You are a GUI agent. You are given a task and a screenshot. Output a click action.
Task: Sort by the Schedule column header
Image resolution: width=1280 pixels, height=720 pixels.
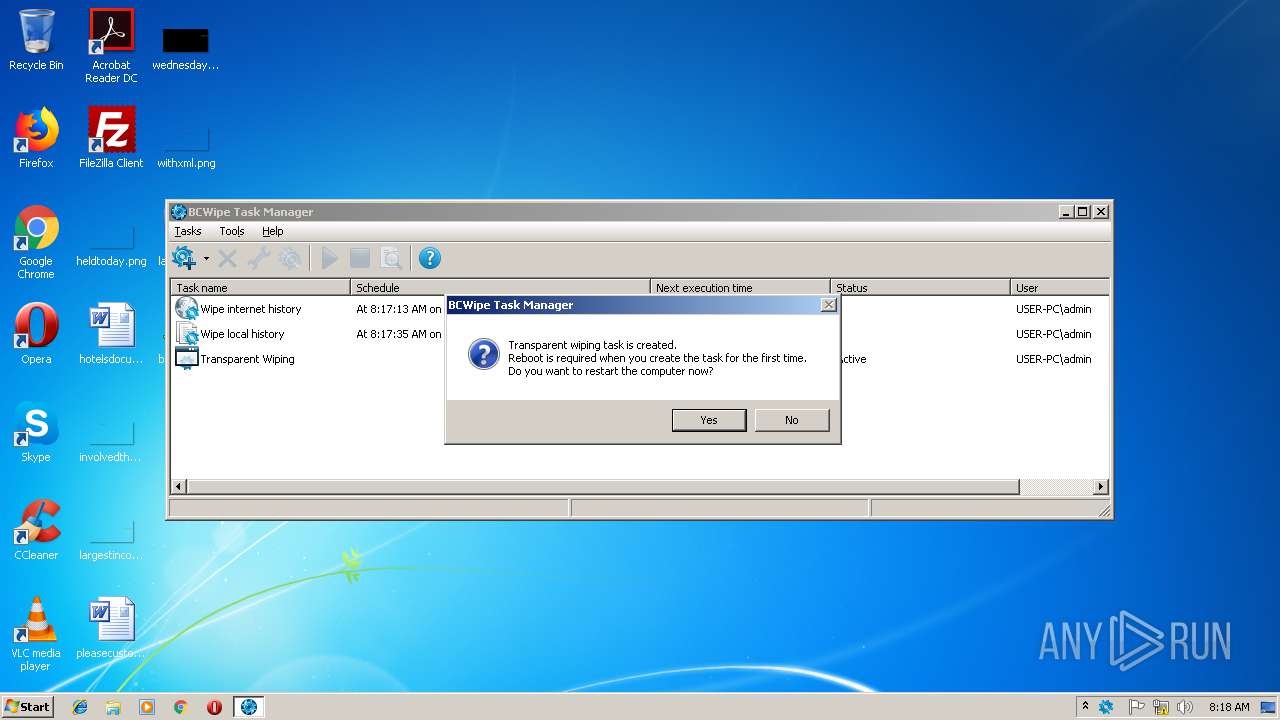(501, 287)
